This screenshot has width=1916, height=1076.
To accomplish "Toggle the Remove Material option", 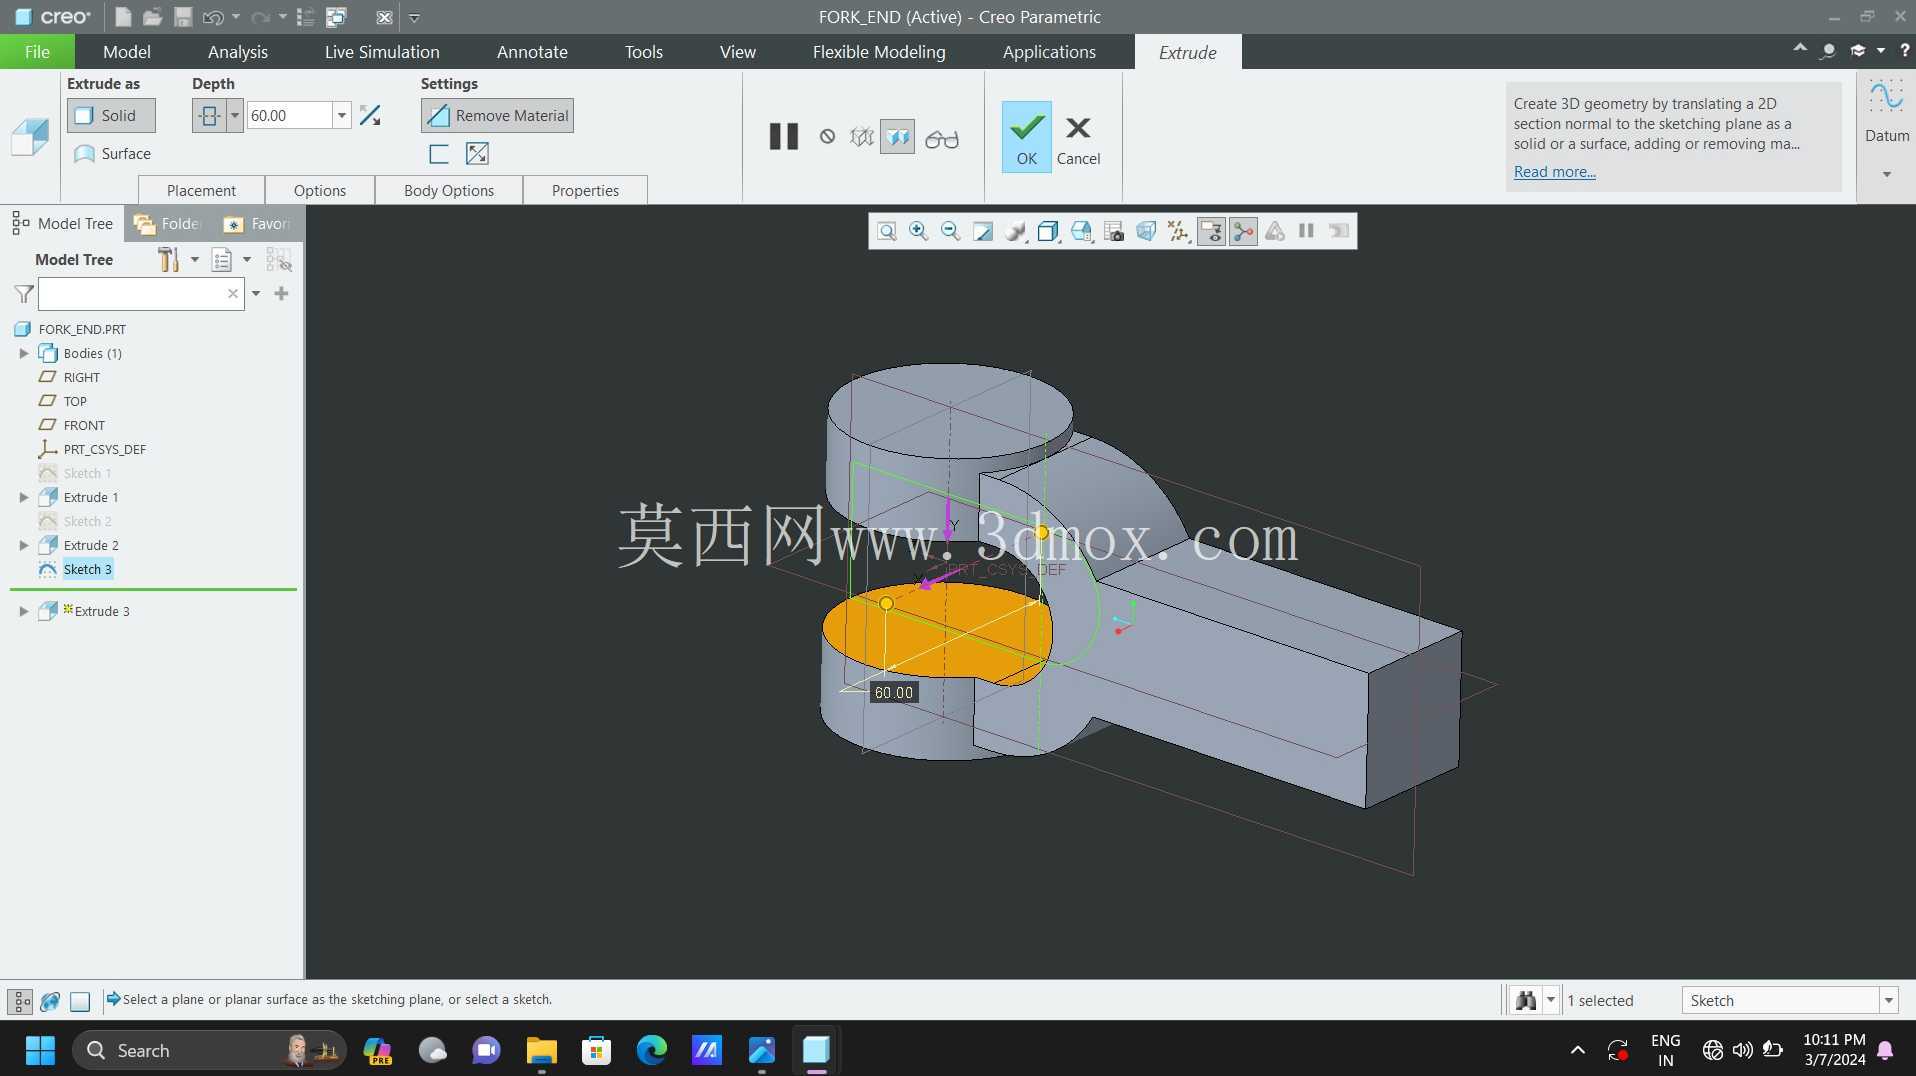I will [x=497, y=116].
